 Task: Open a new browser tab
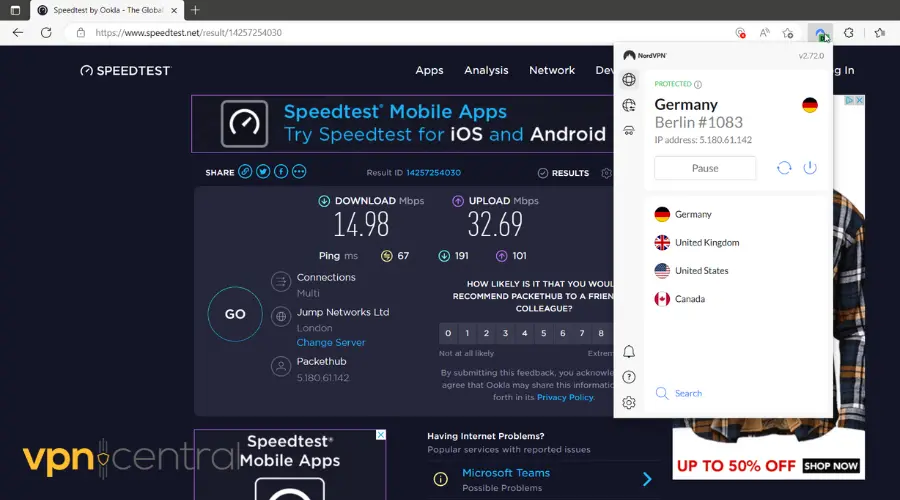pyautogui.click(x=195, y=10)
